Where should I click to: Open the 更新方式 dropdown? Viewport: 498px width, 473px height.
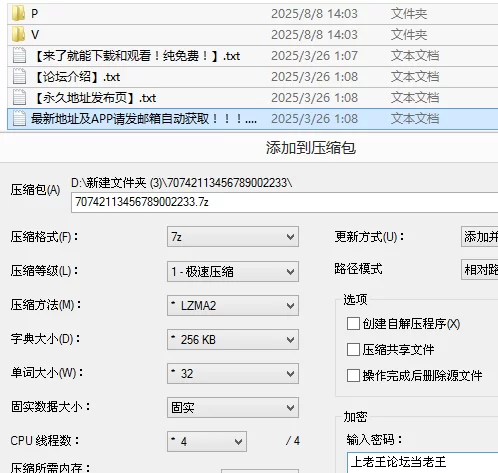tap(479, 237)
